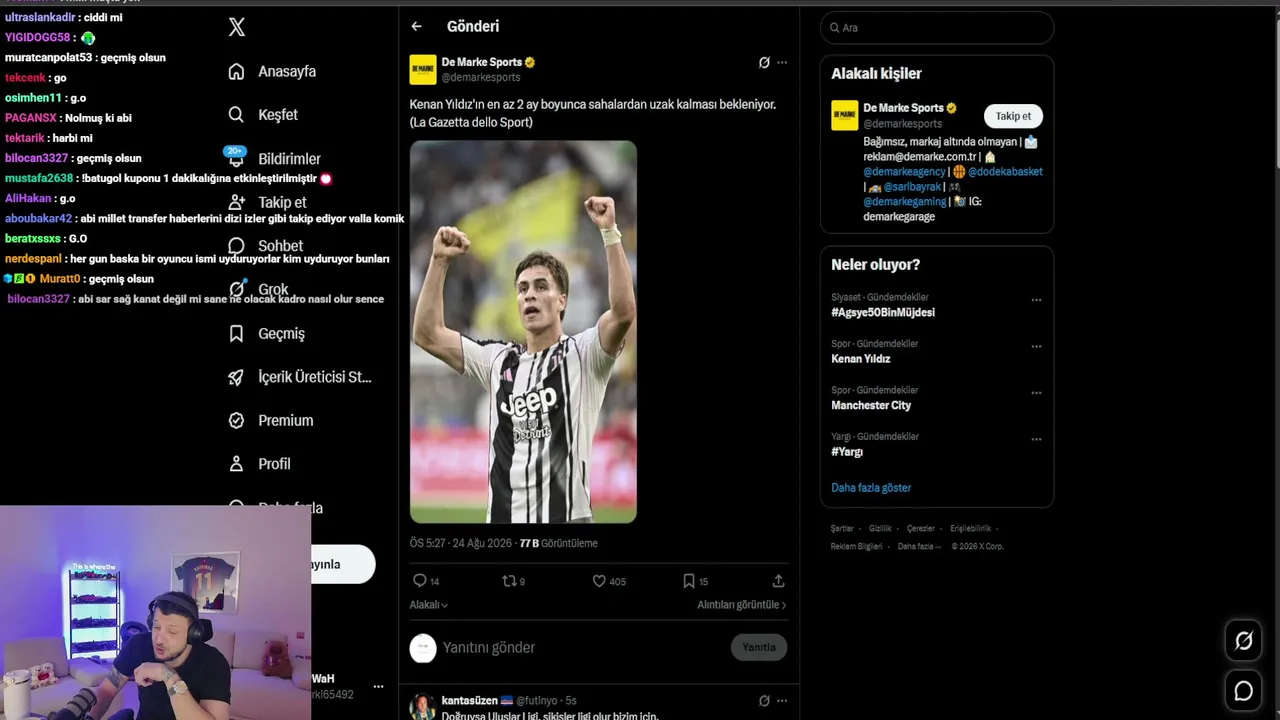
Task: Open Premium label in the sidebar
Action: [286, 421]
